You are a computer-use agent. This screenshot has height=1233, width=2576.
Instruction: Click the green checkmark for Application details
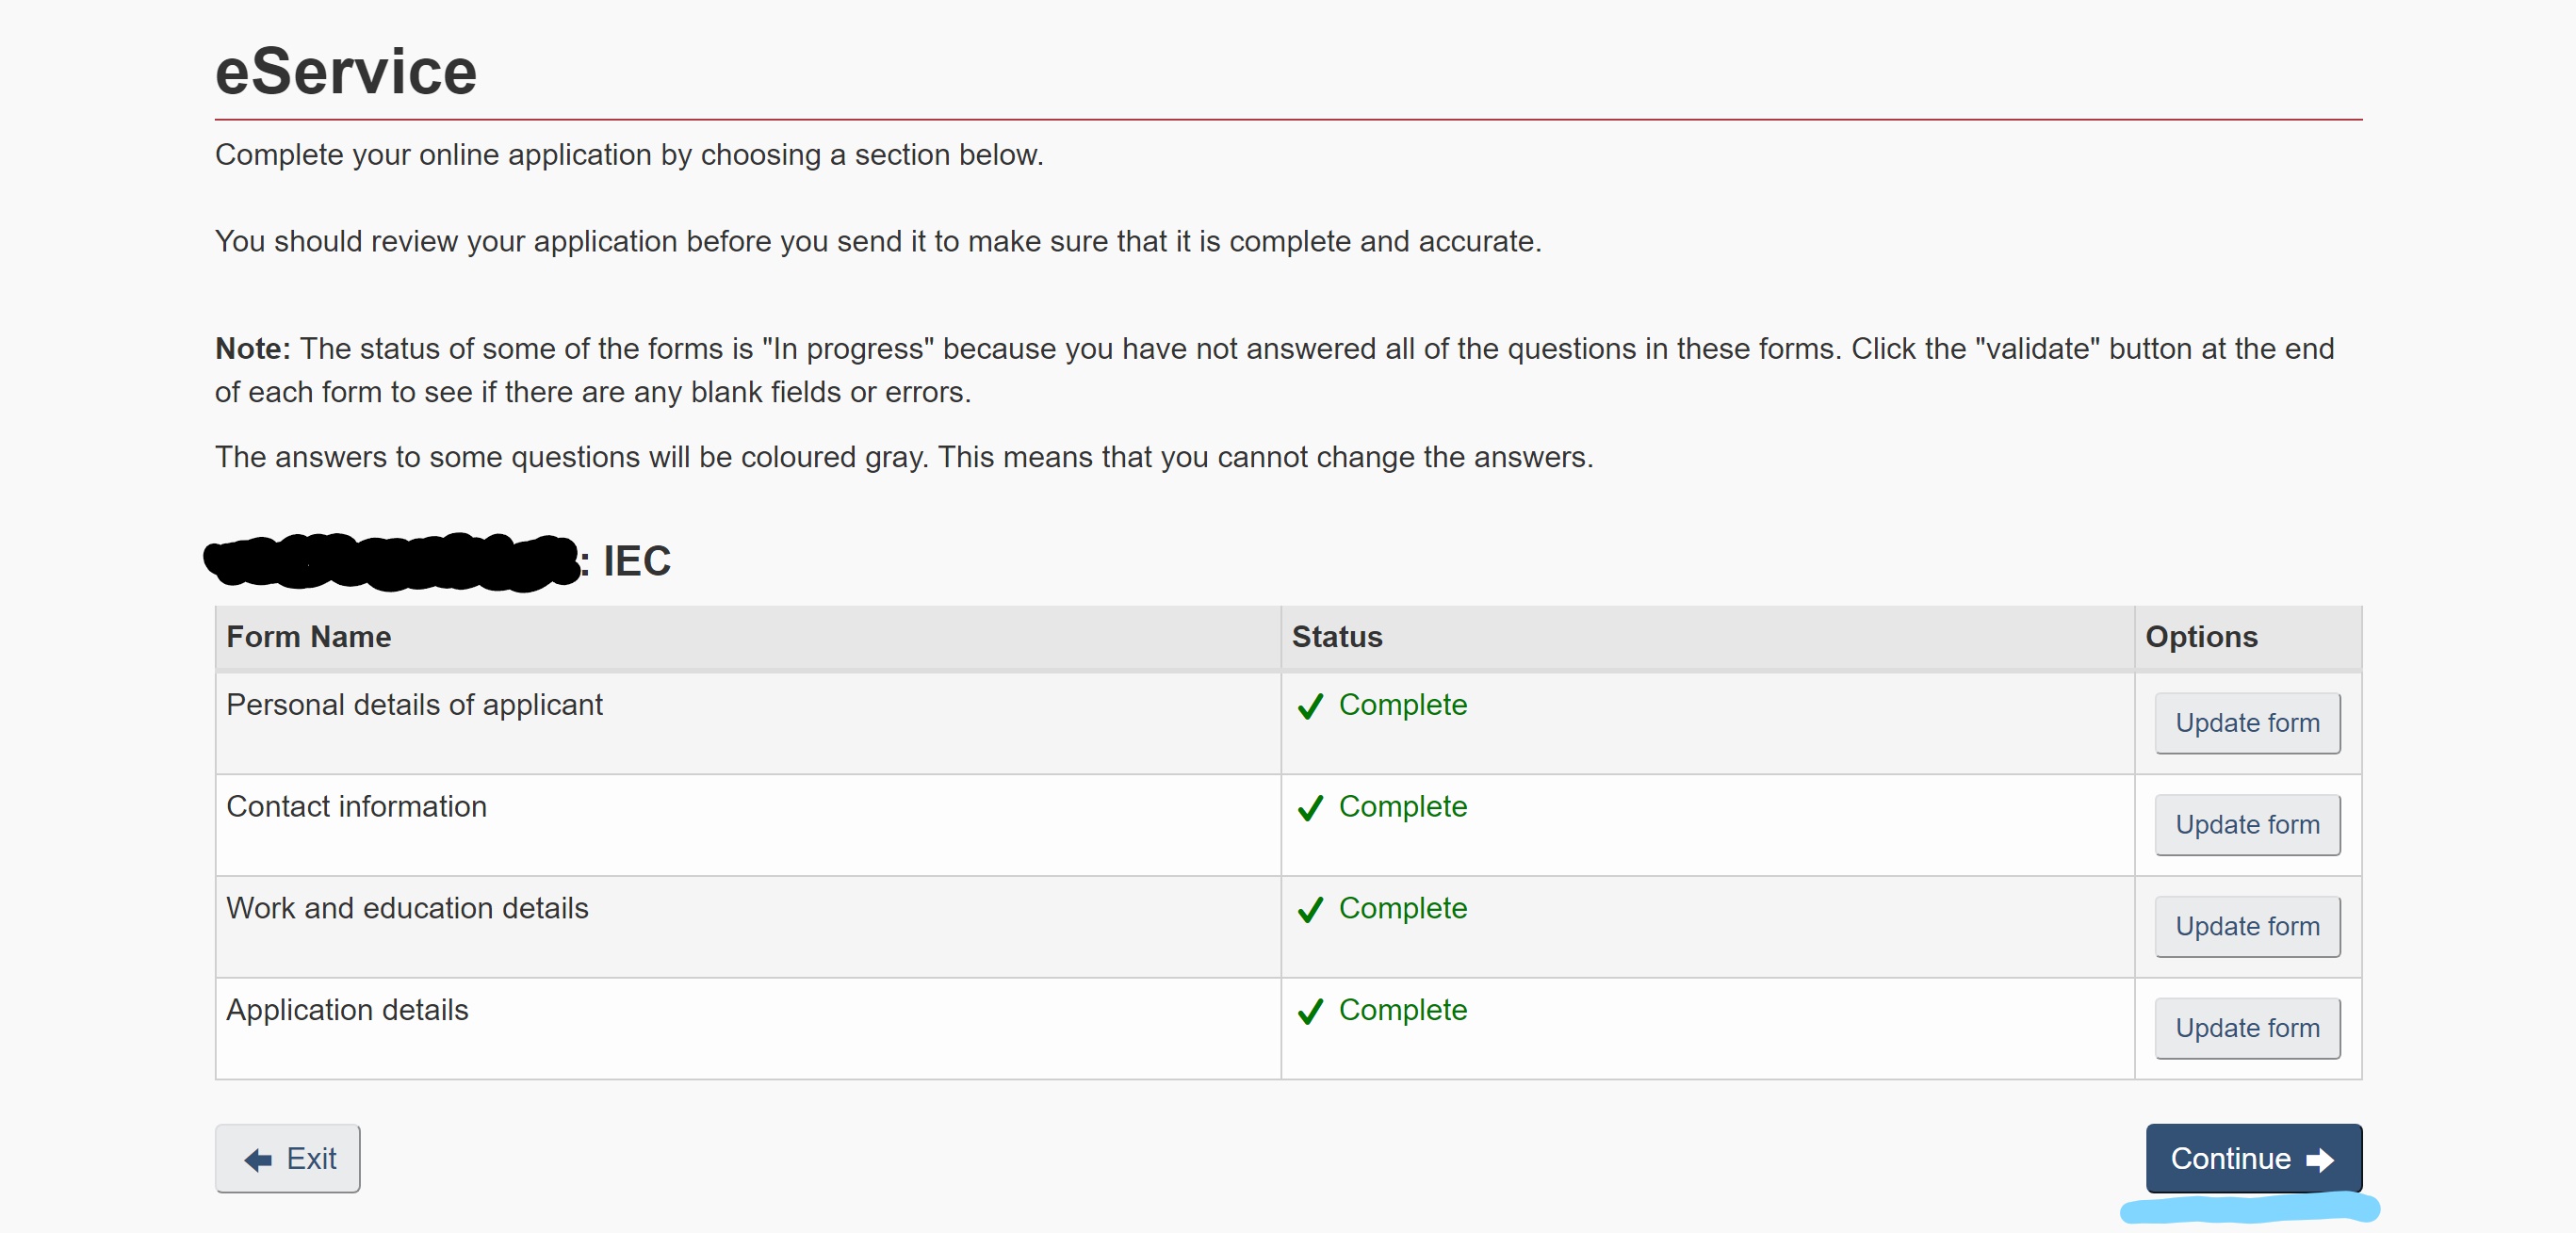point(1310,1012)
